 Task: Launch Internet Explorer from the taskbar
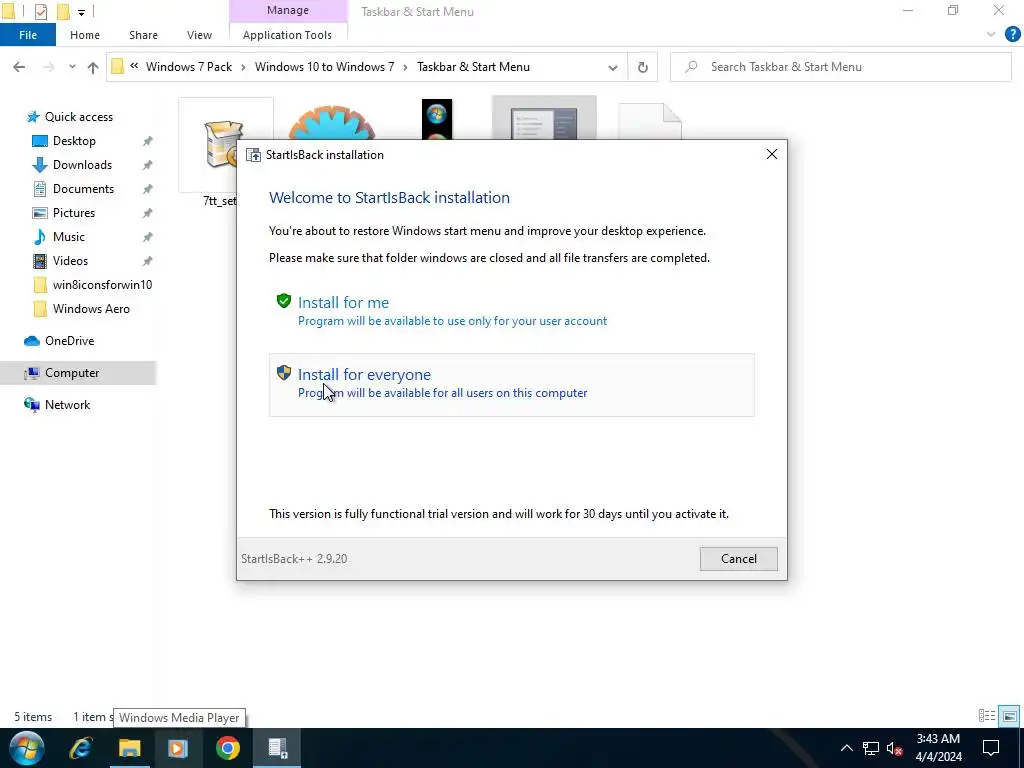point(81,748)
